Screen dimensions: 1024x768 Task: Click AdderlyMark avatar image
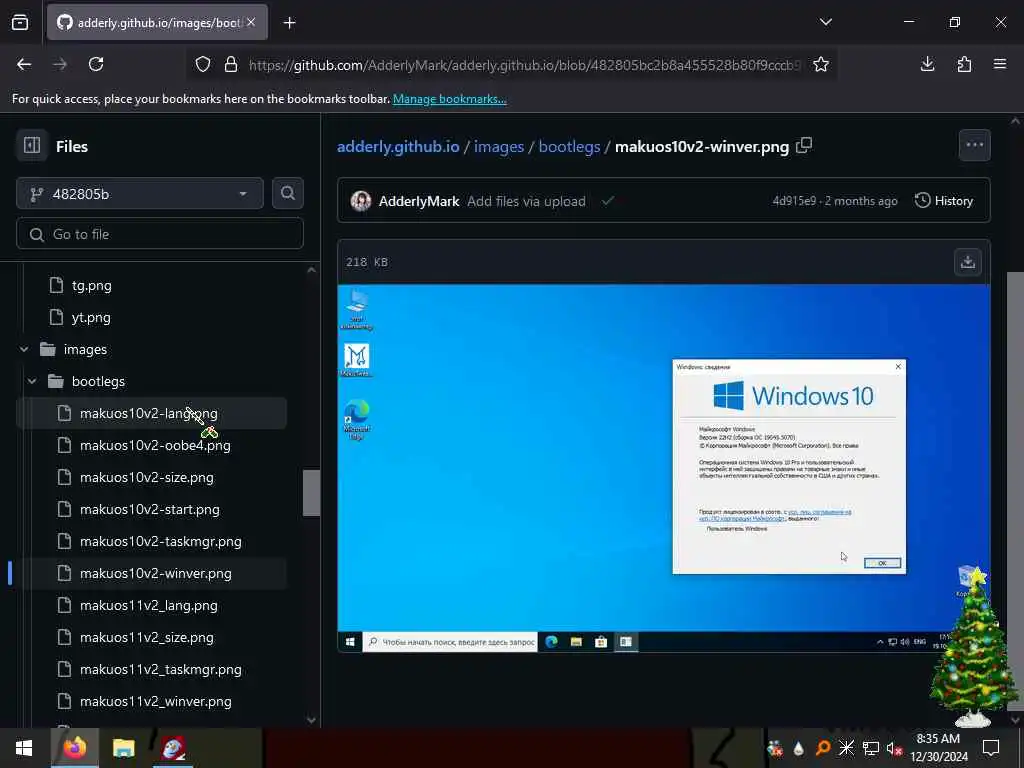tap(360, 200)
